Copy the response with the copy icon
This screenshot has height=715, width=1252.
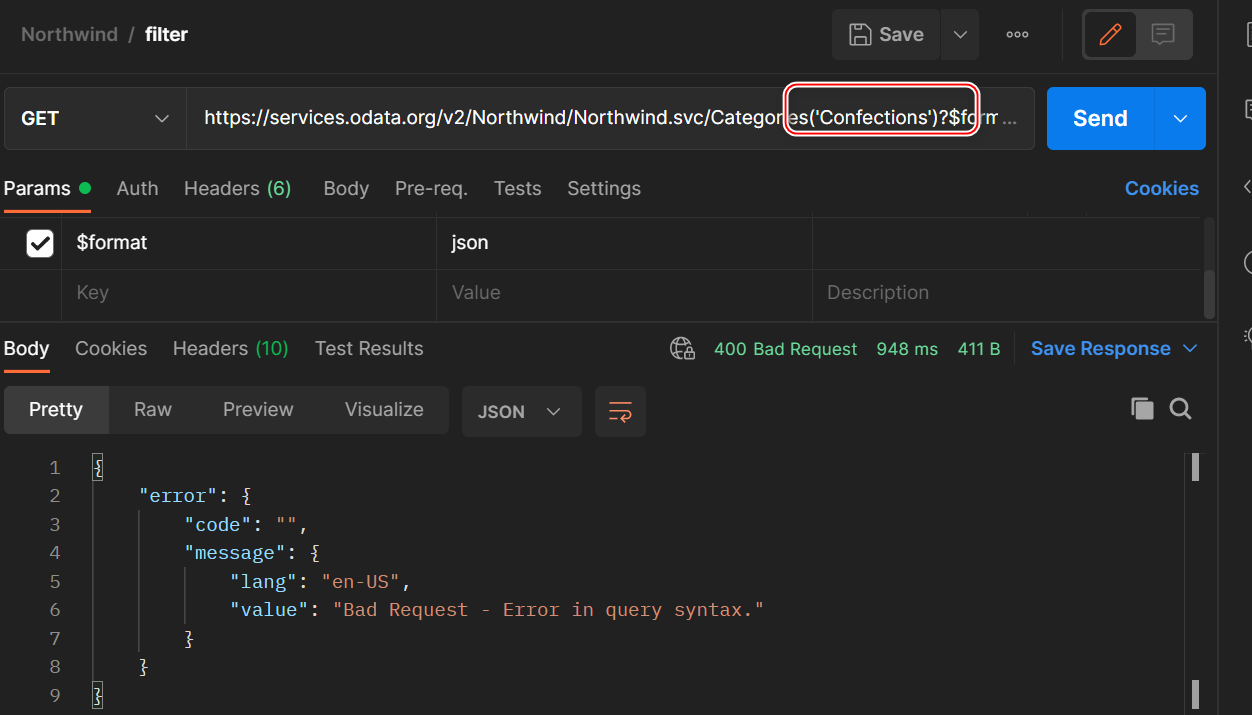pos(1142,408)
